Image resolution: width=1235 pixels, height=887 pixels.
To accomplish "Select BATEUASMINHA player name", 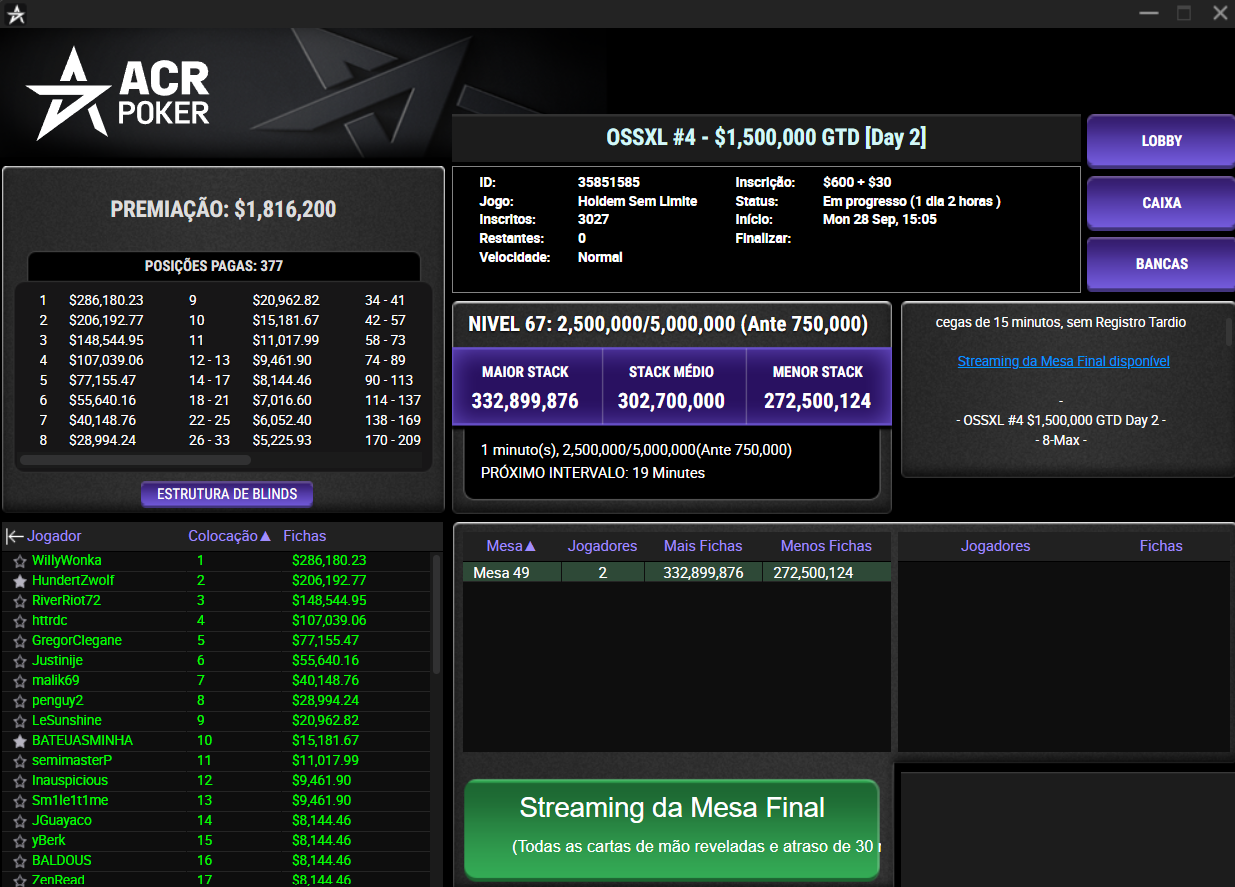I will (82, 741).
